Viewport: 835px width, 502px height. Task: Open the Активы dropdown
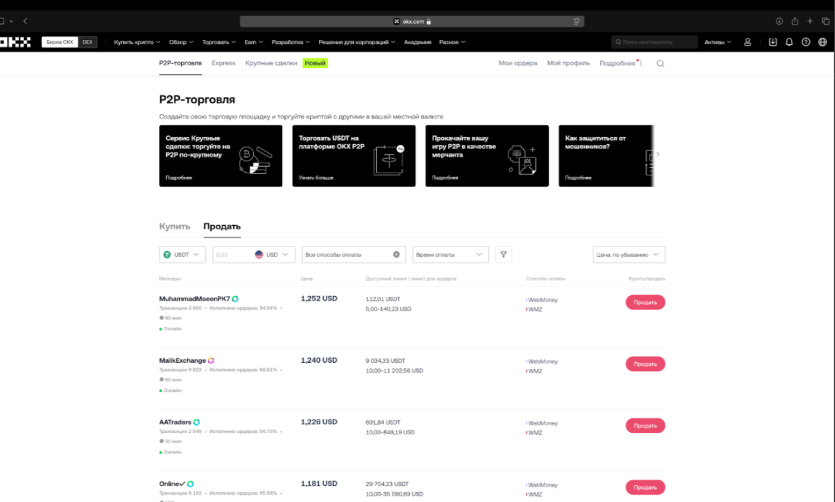pyautogui.click(x=718, y=42)
